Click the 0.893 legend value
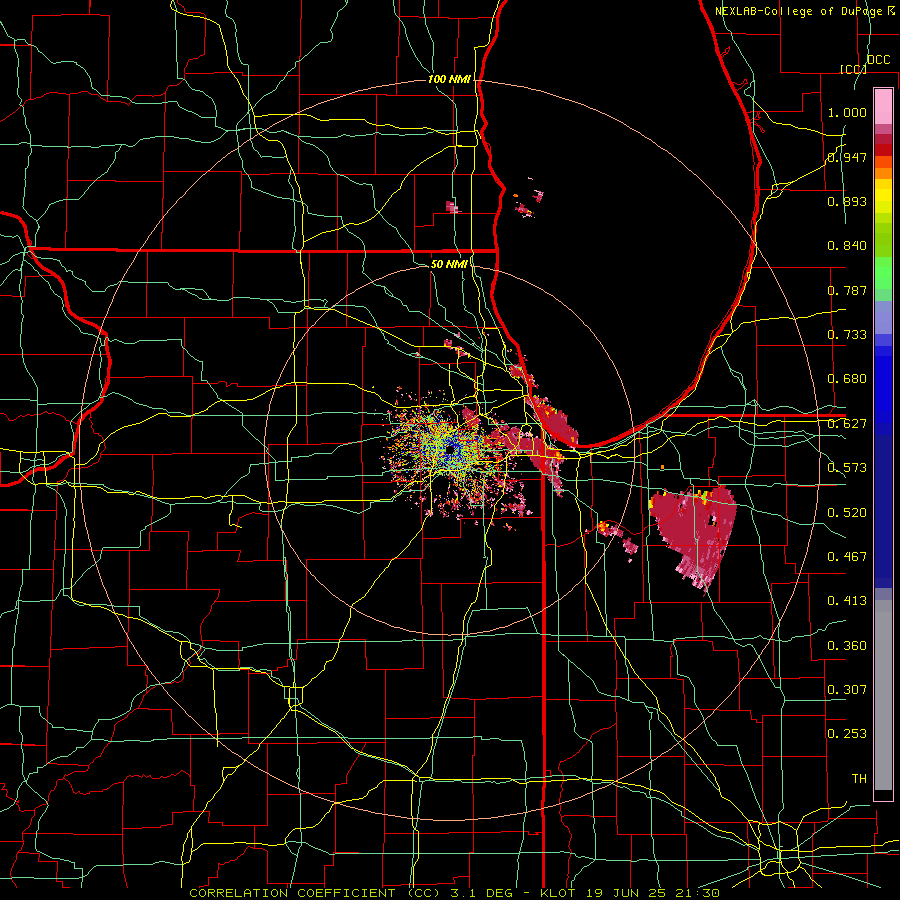This screenshot has height=900, width=900. pos(847,201)
